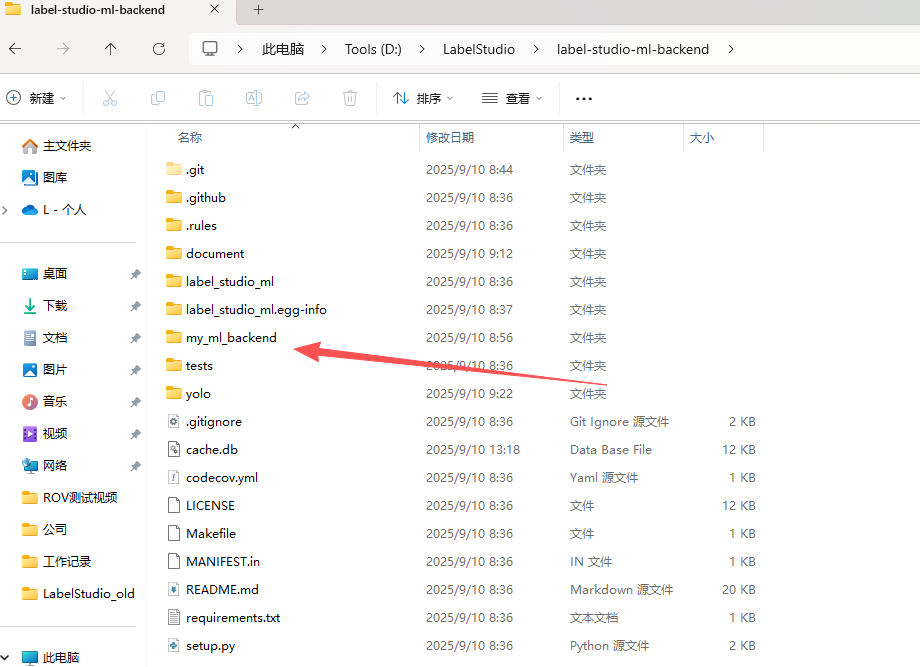
Task: Select the setup.py file
Action: 210,646
